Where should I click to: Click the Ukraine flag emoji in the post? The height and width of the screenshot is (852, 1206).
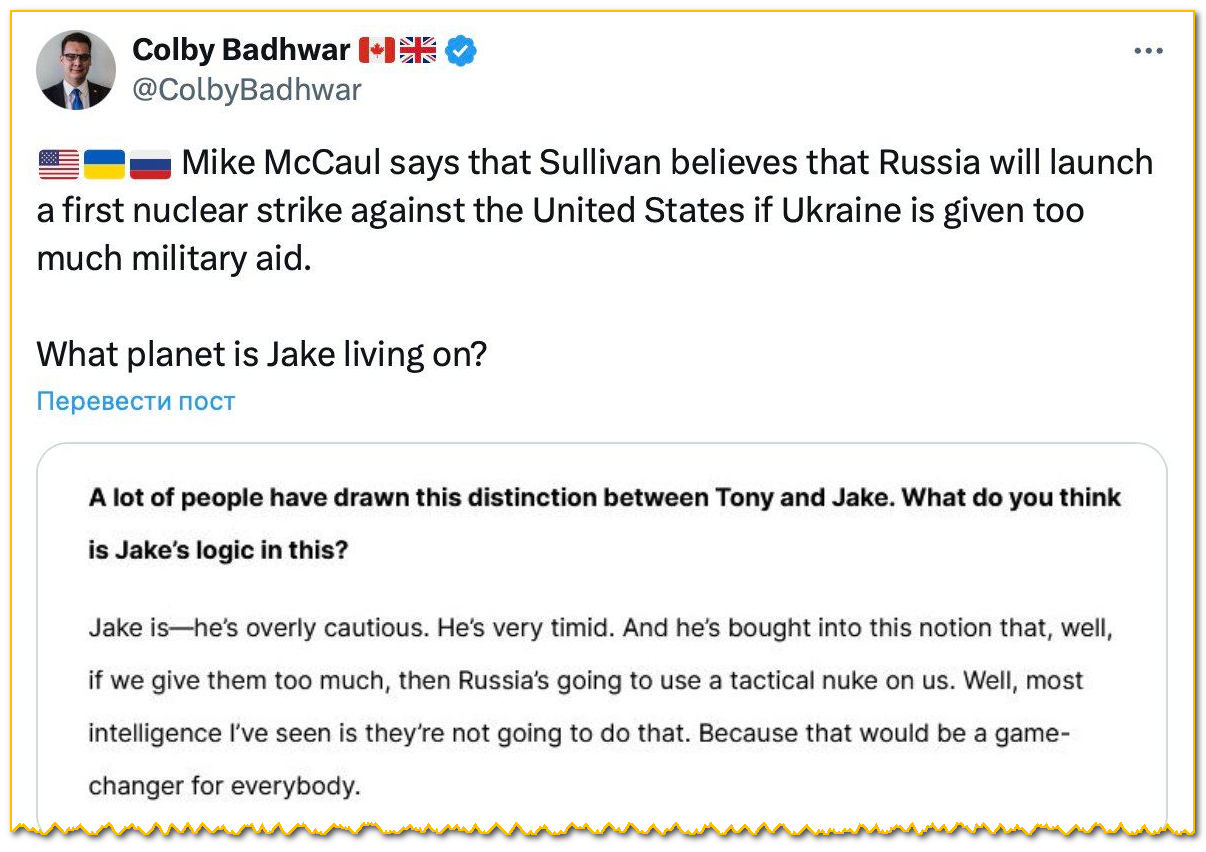[104, 163]
